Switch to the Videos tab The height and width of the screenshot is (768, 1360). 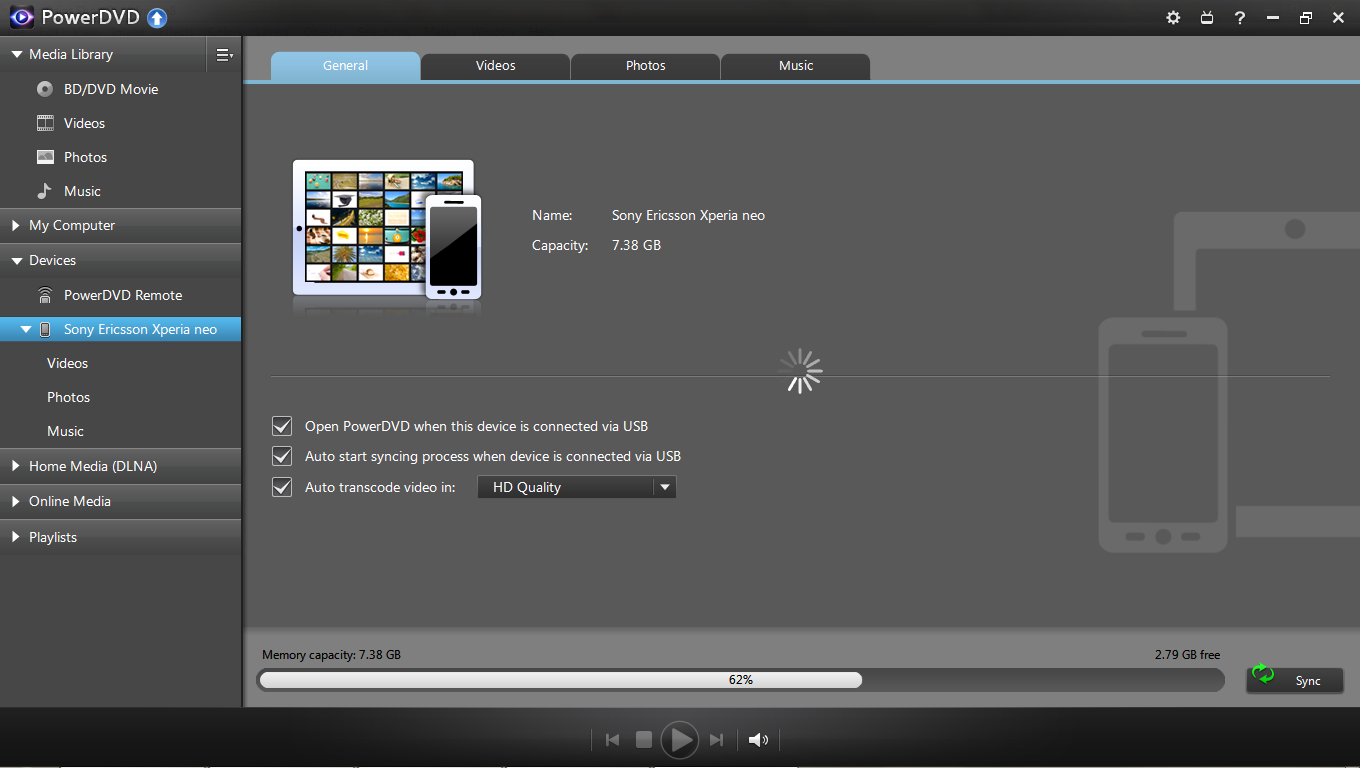coord(495,66)
